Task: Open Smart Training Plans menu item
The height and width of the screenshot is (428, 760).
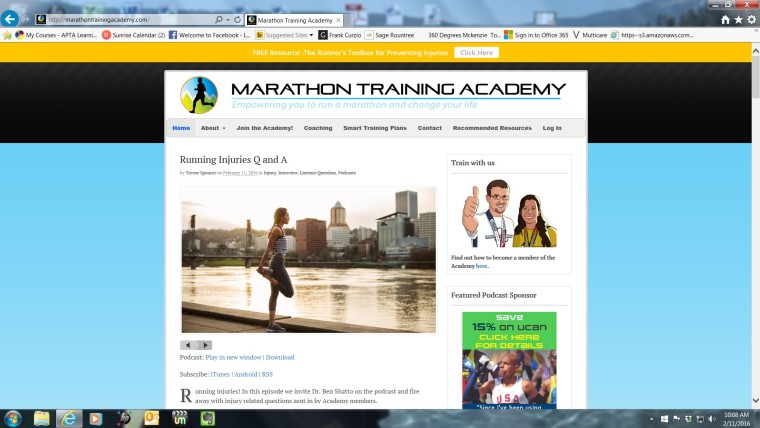Action: 375,128
